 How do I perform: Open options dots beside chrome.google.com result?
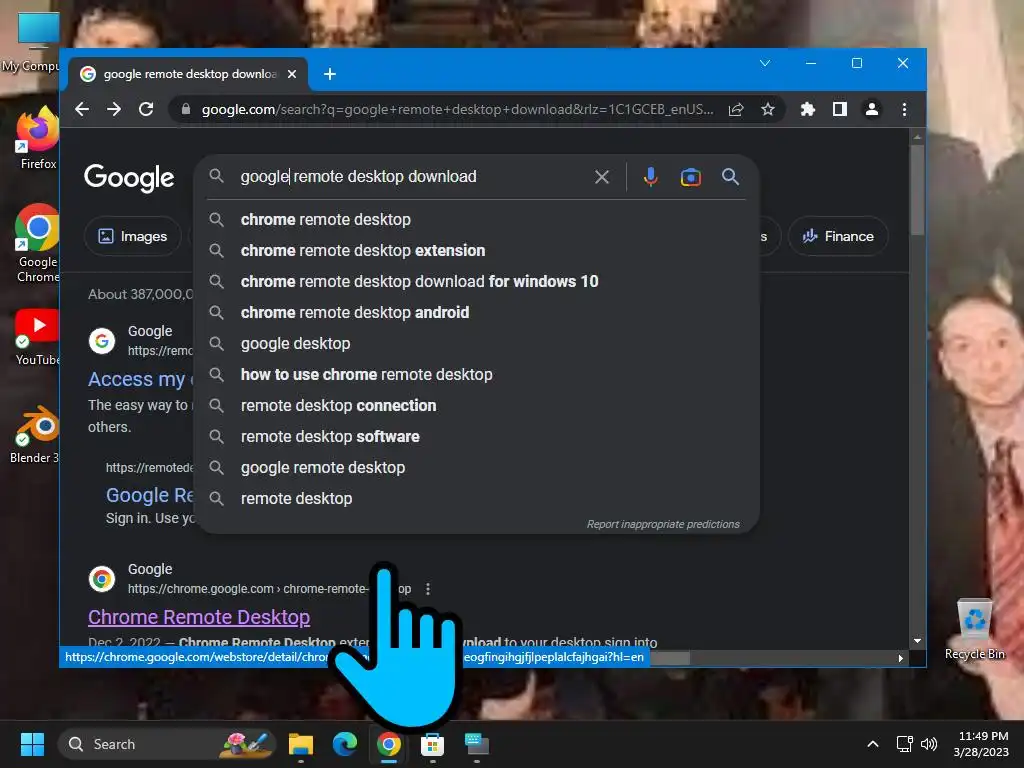coord(428,589)
